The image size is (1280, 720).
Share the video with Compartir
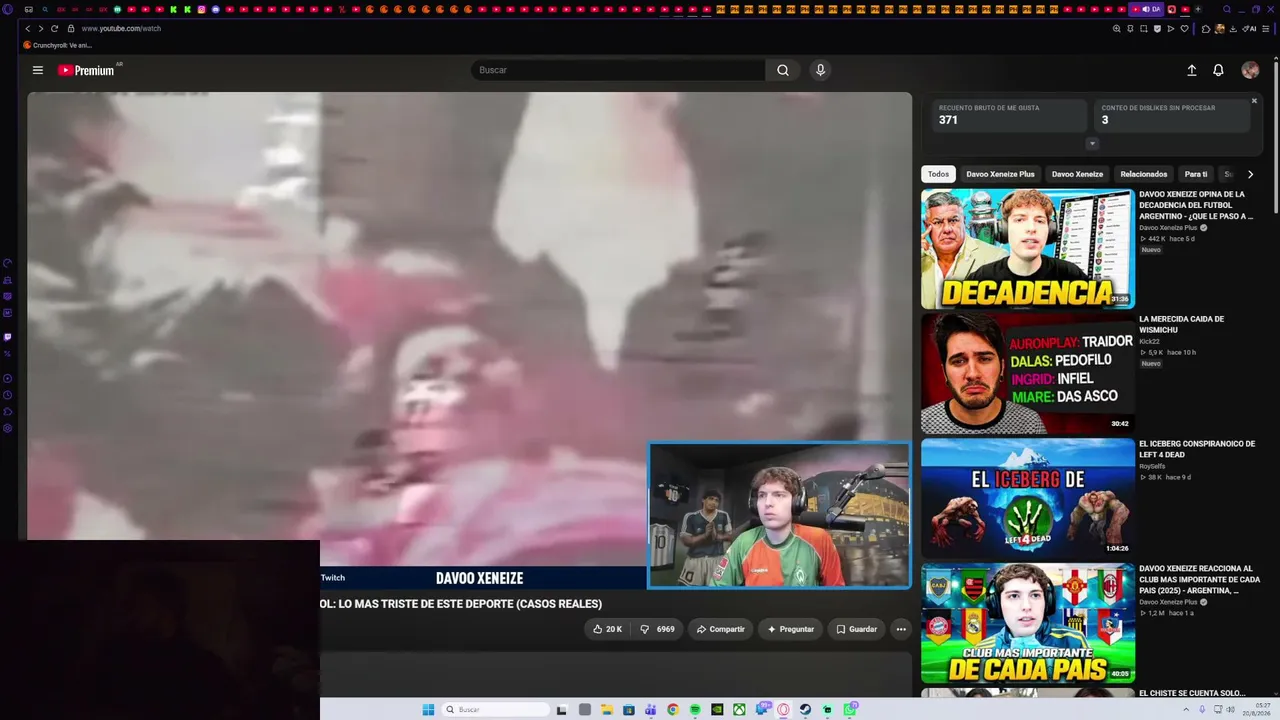pyautogui.click(x=720, y=629)
